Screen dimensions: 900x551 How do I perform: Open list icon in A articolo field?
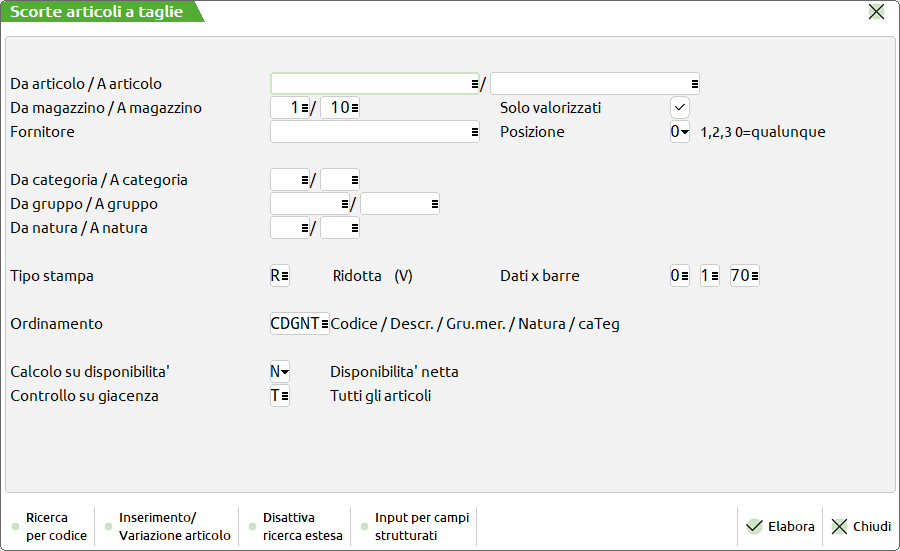(694, 84)
